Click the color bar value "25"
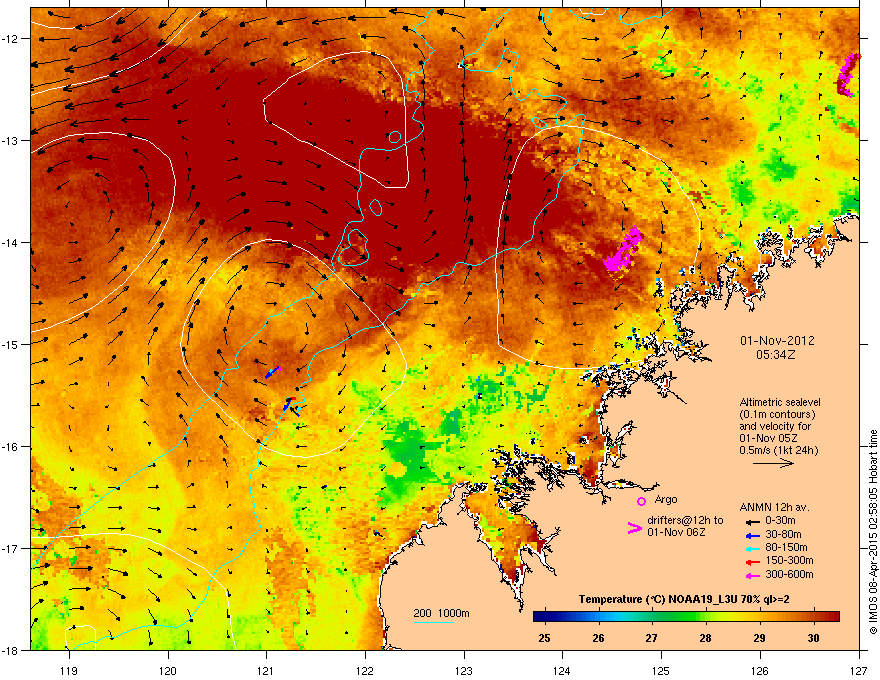880x680 pixels. click(544, 638)
